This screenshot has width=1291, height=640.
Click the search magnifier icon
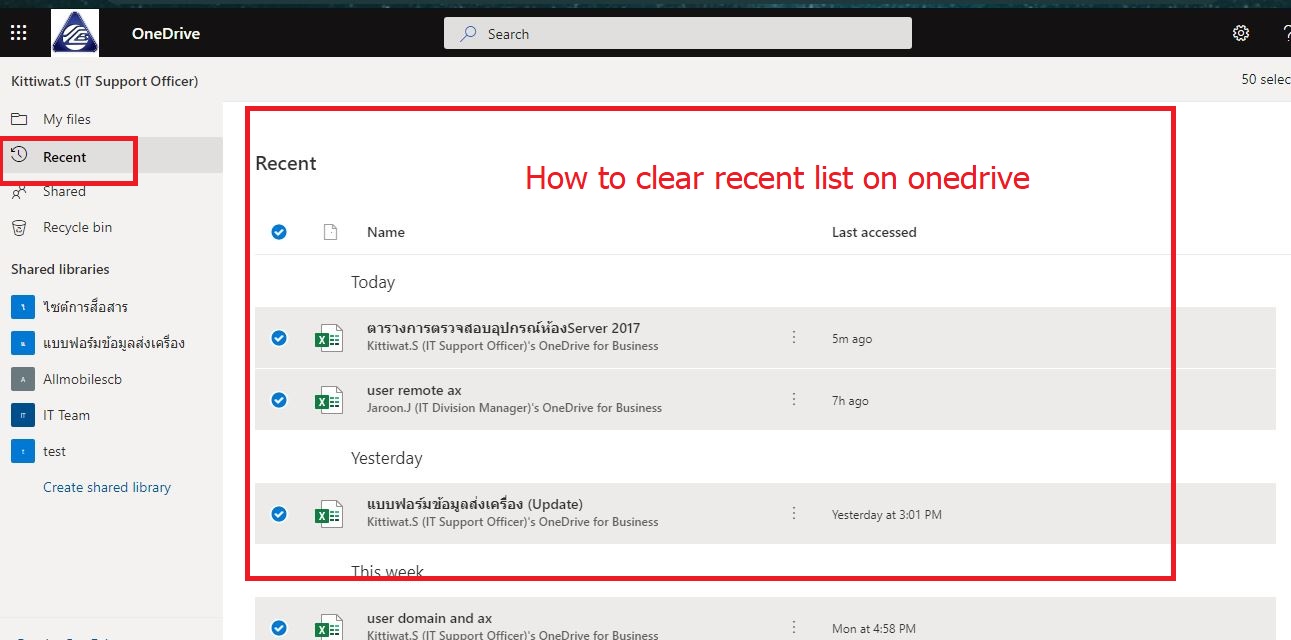468,33
